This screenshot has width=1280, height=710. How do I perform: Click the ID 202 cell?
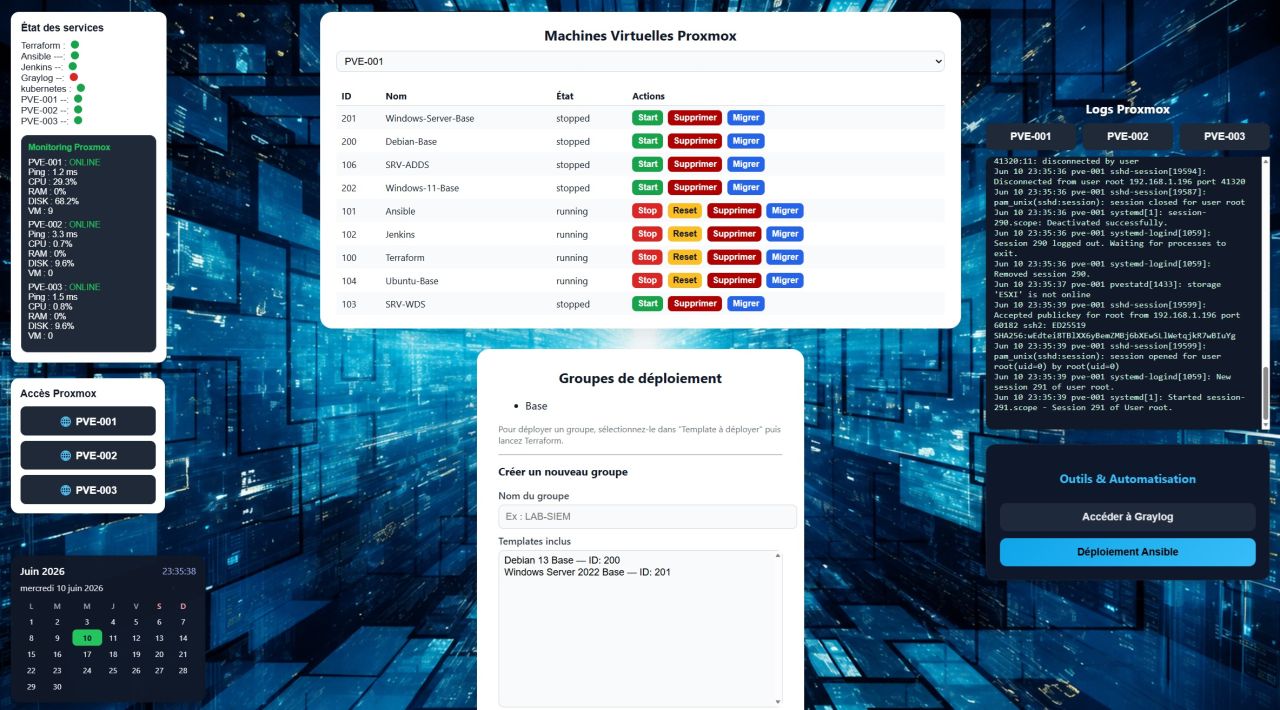point(349,188)
